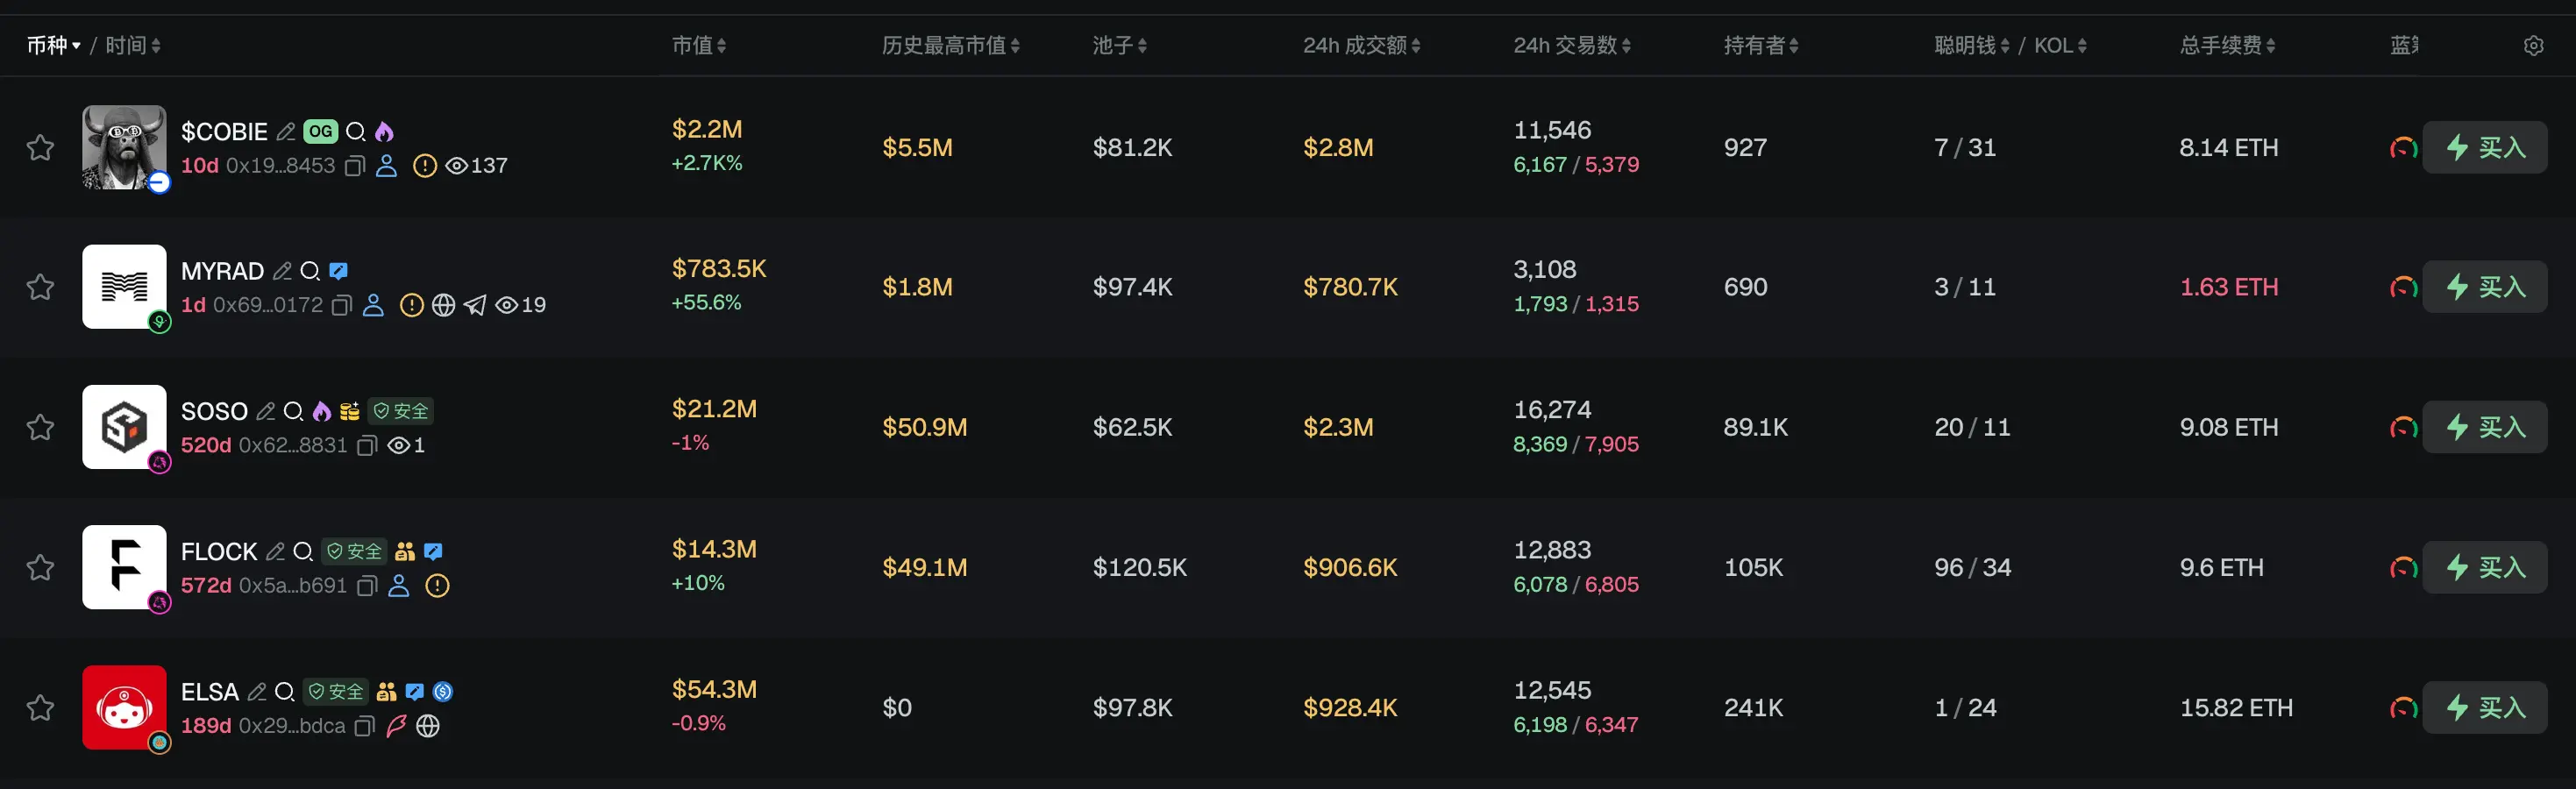Click the MYRAD watch count eye icon
2576x789 pixels.
click(x=507, y=305)
